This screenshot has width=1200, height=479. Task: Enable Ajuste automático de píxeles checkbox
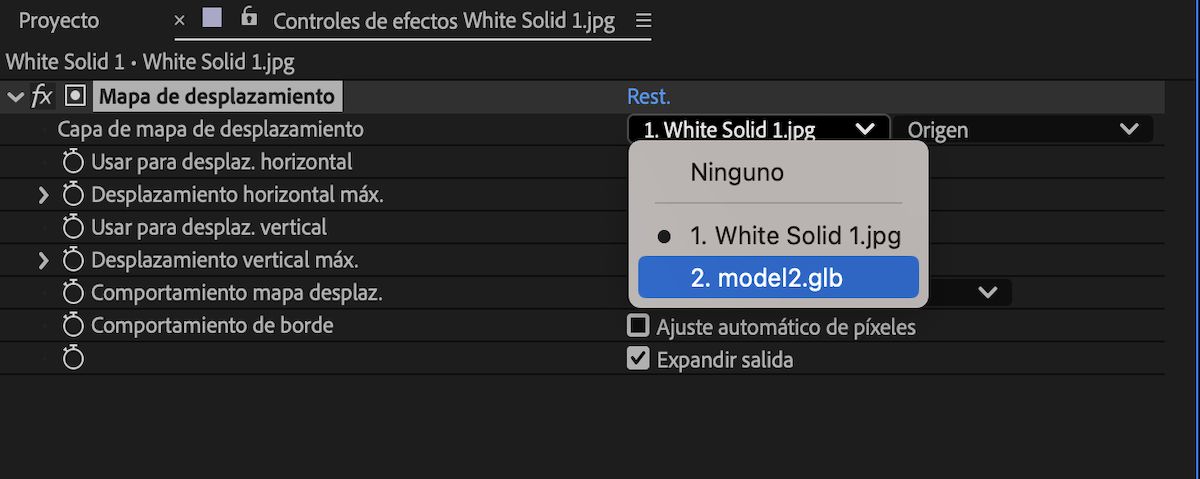(638, 326)
